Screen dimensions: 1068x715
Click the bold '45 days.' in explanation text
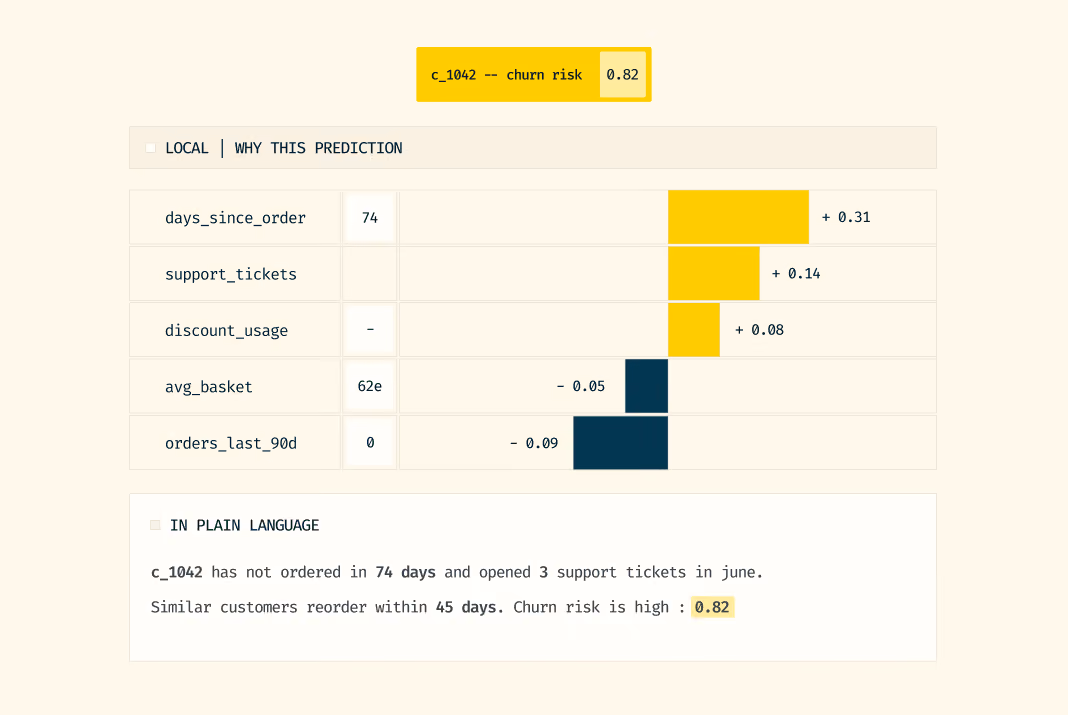470,607
